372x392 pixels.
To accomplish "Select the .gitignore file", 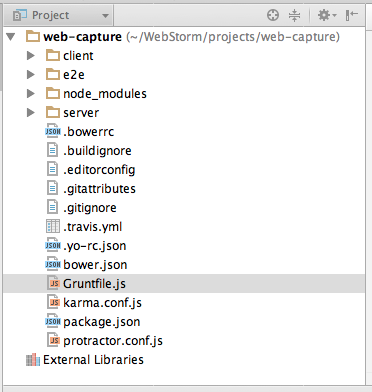I will pos(90,208).
